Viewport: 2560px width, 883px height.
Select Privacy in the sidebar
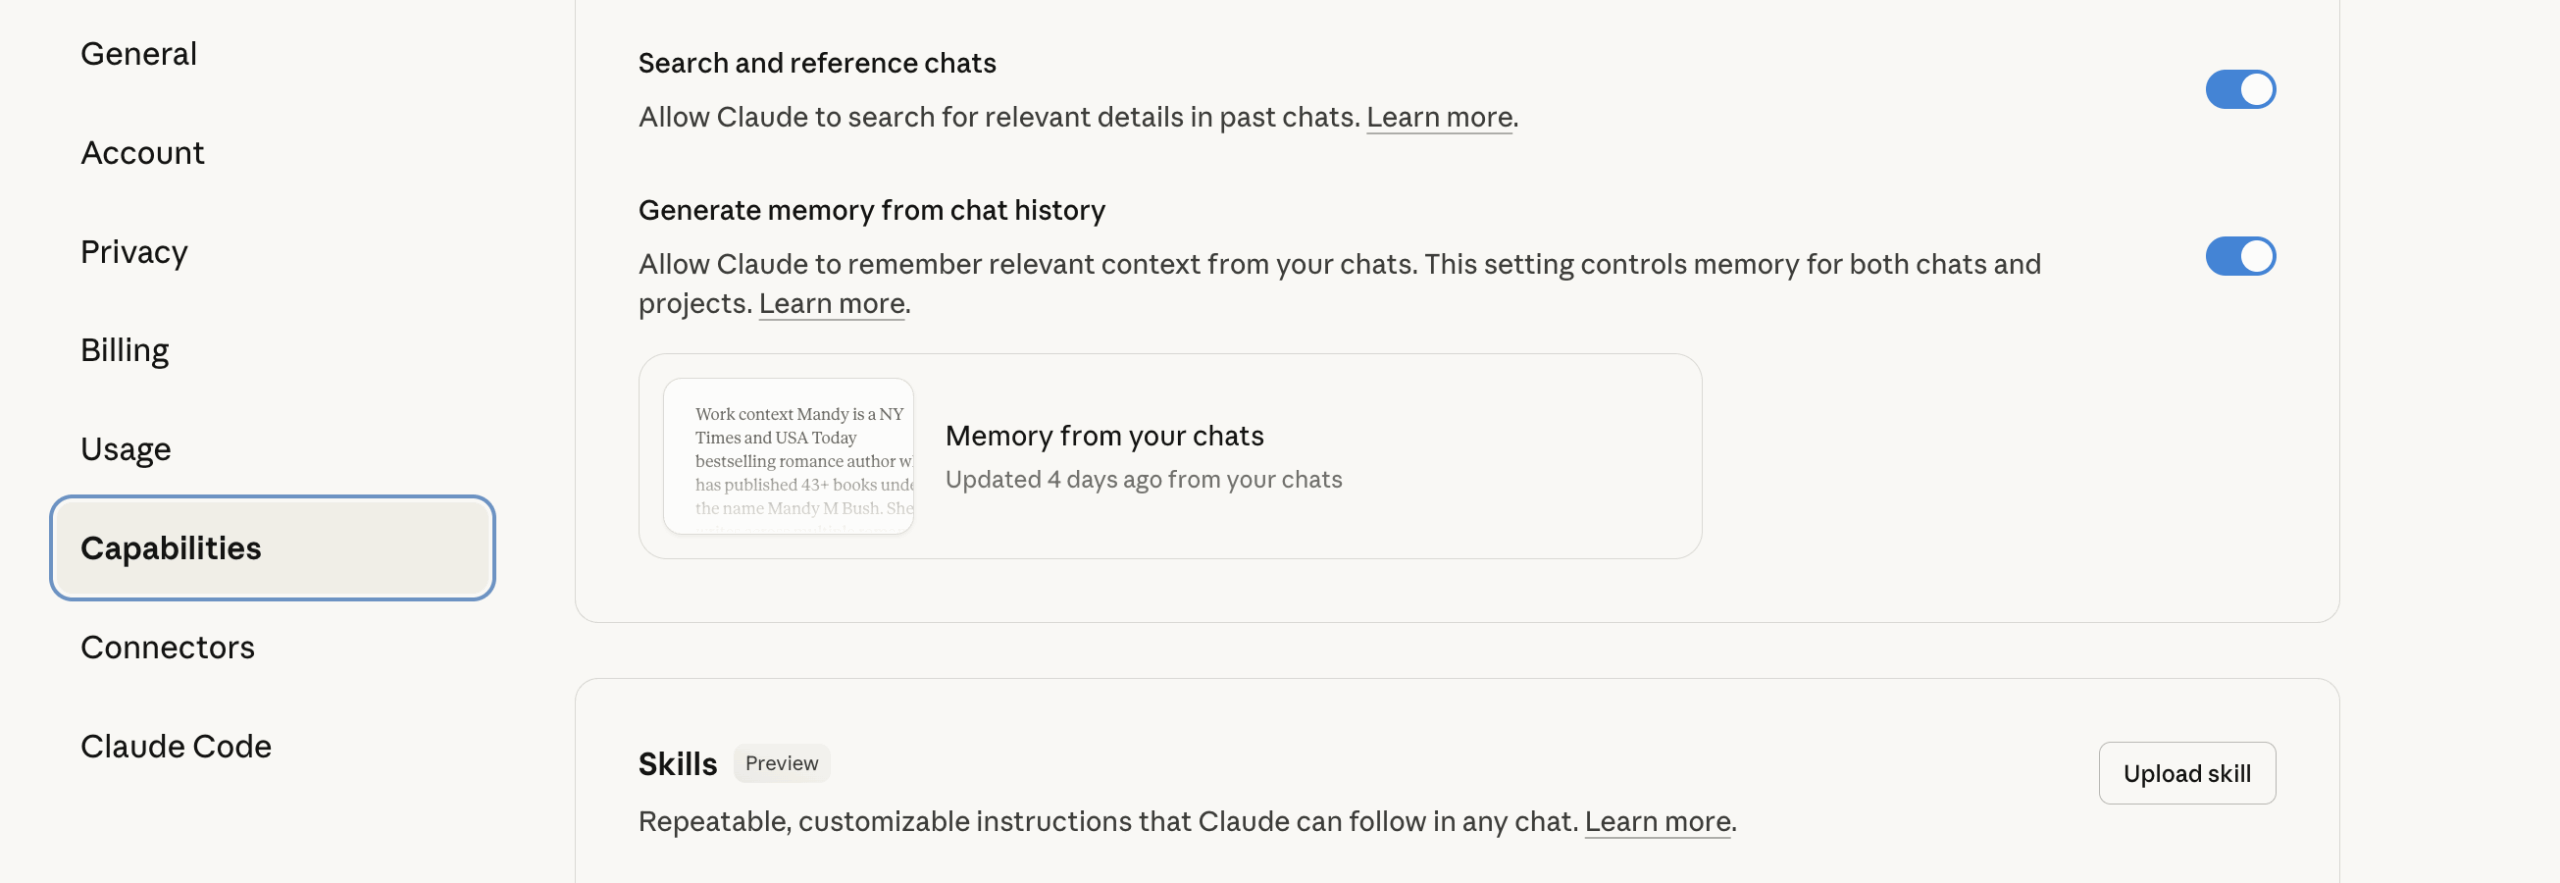134,252
